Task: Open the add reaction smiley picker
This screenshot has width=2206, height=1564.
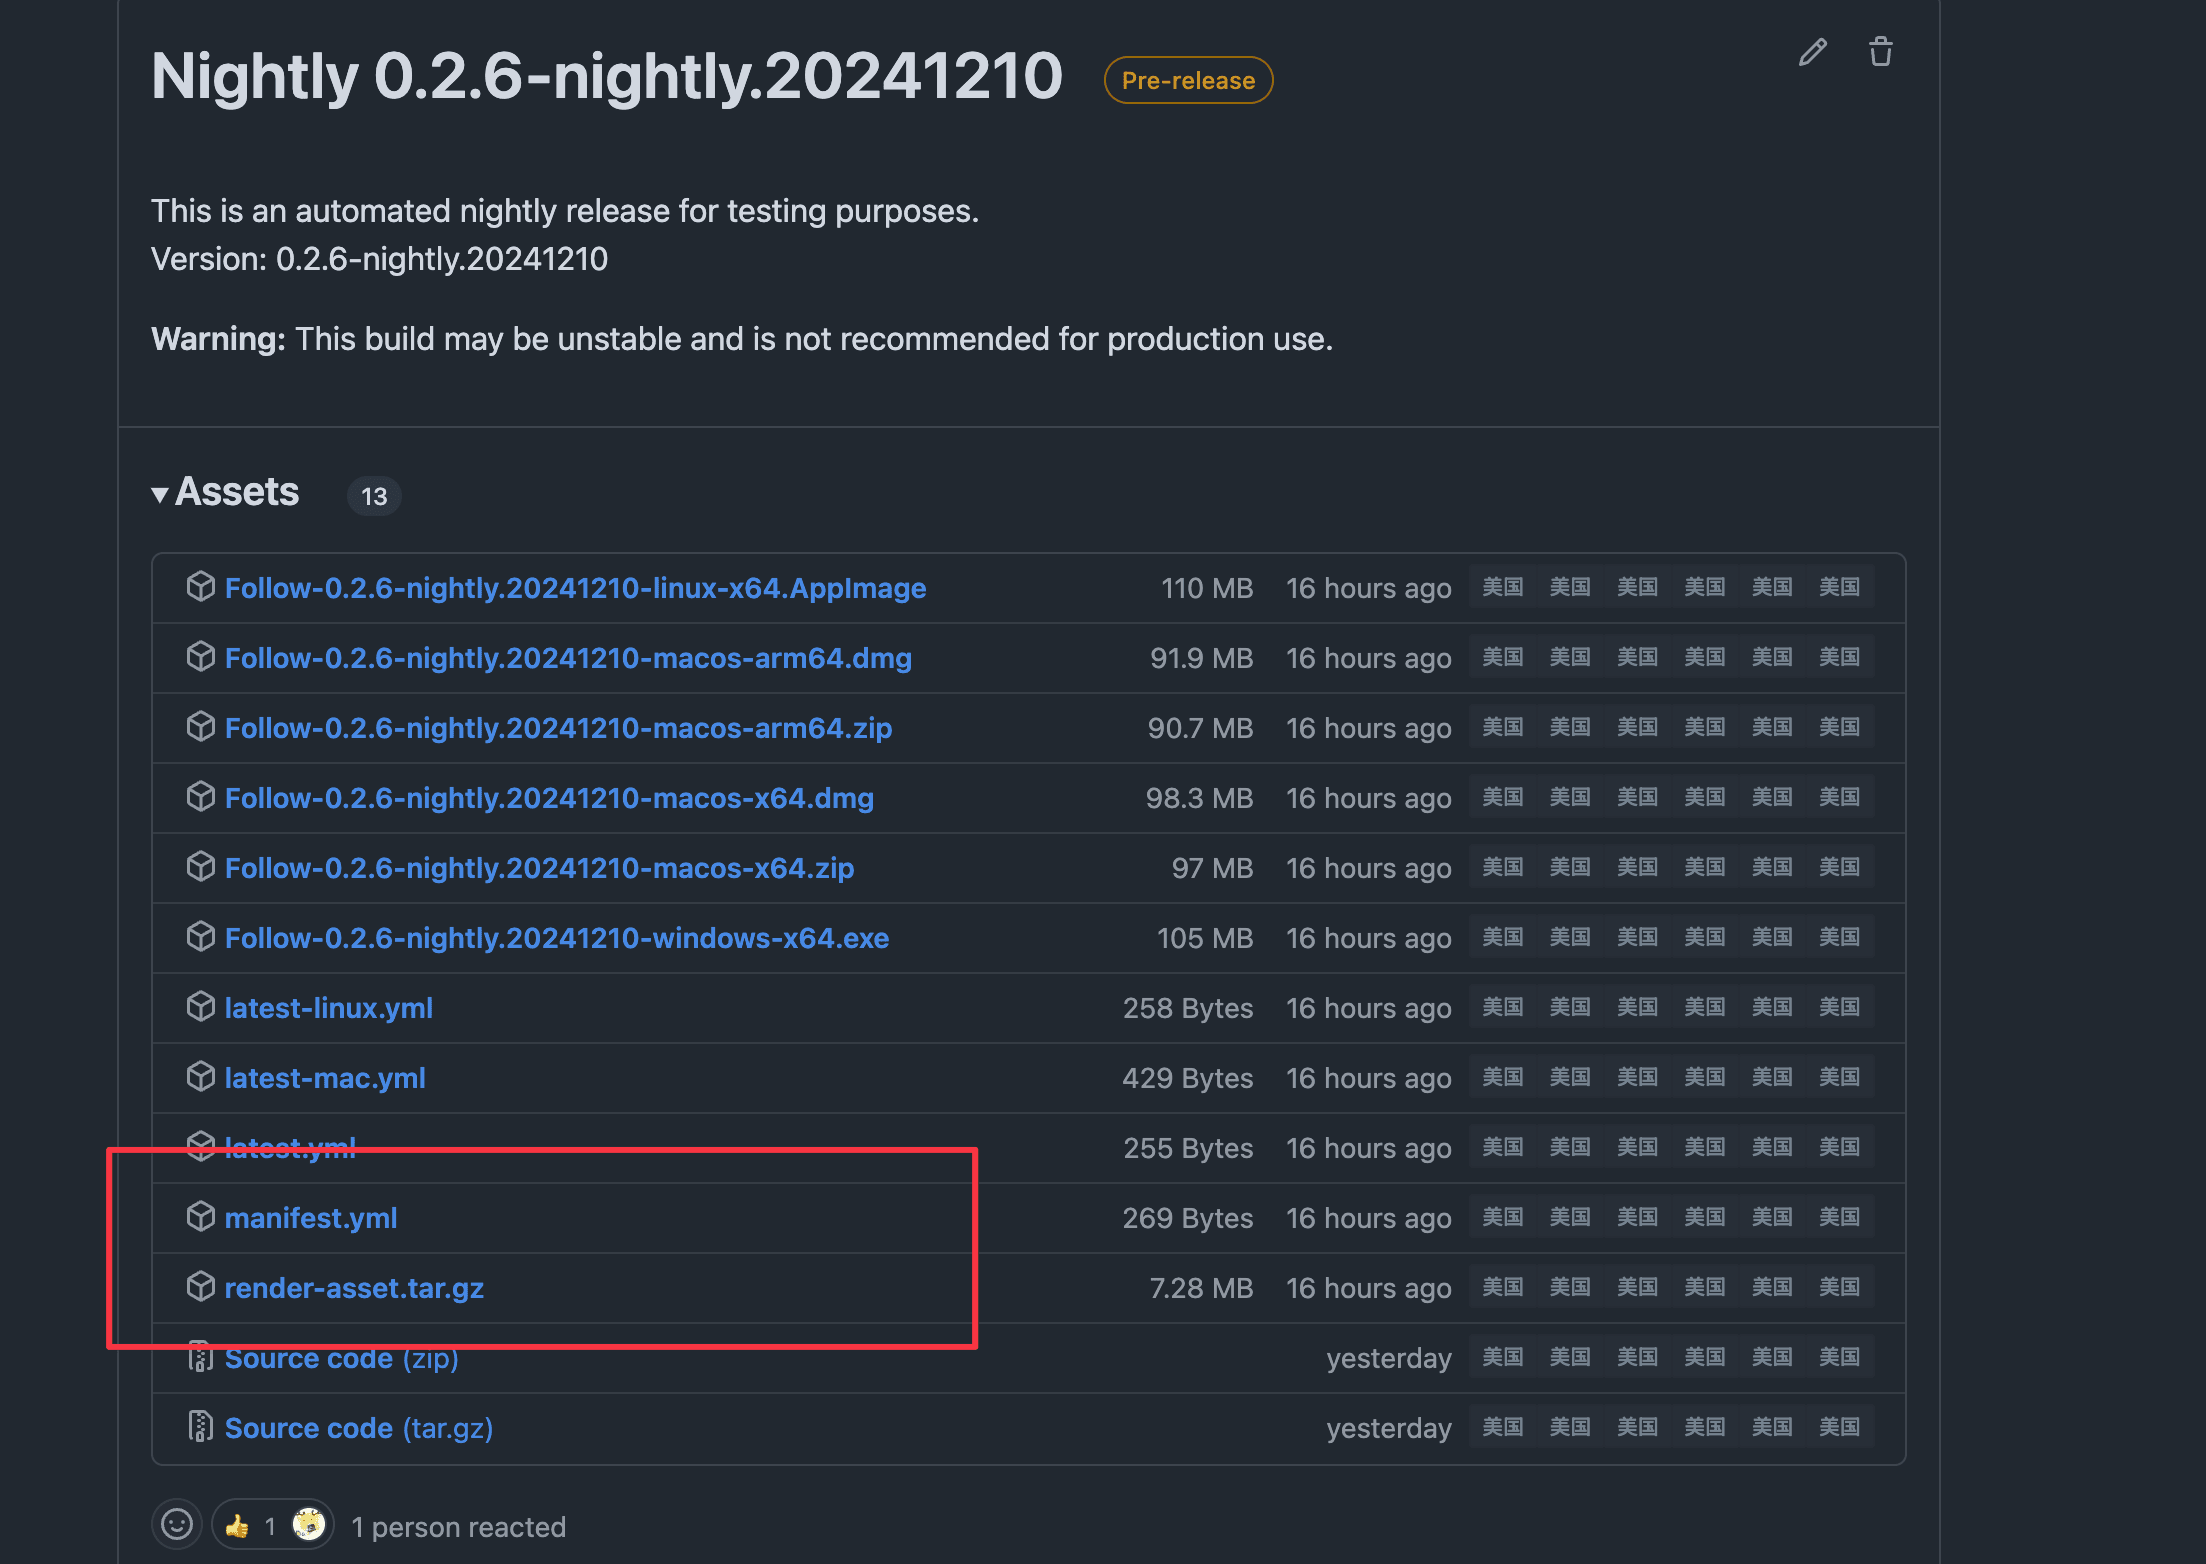Action: tap(177, 1524)
